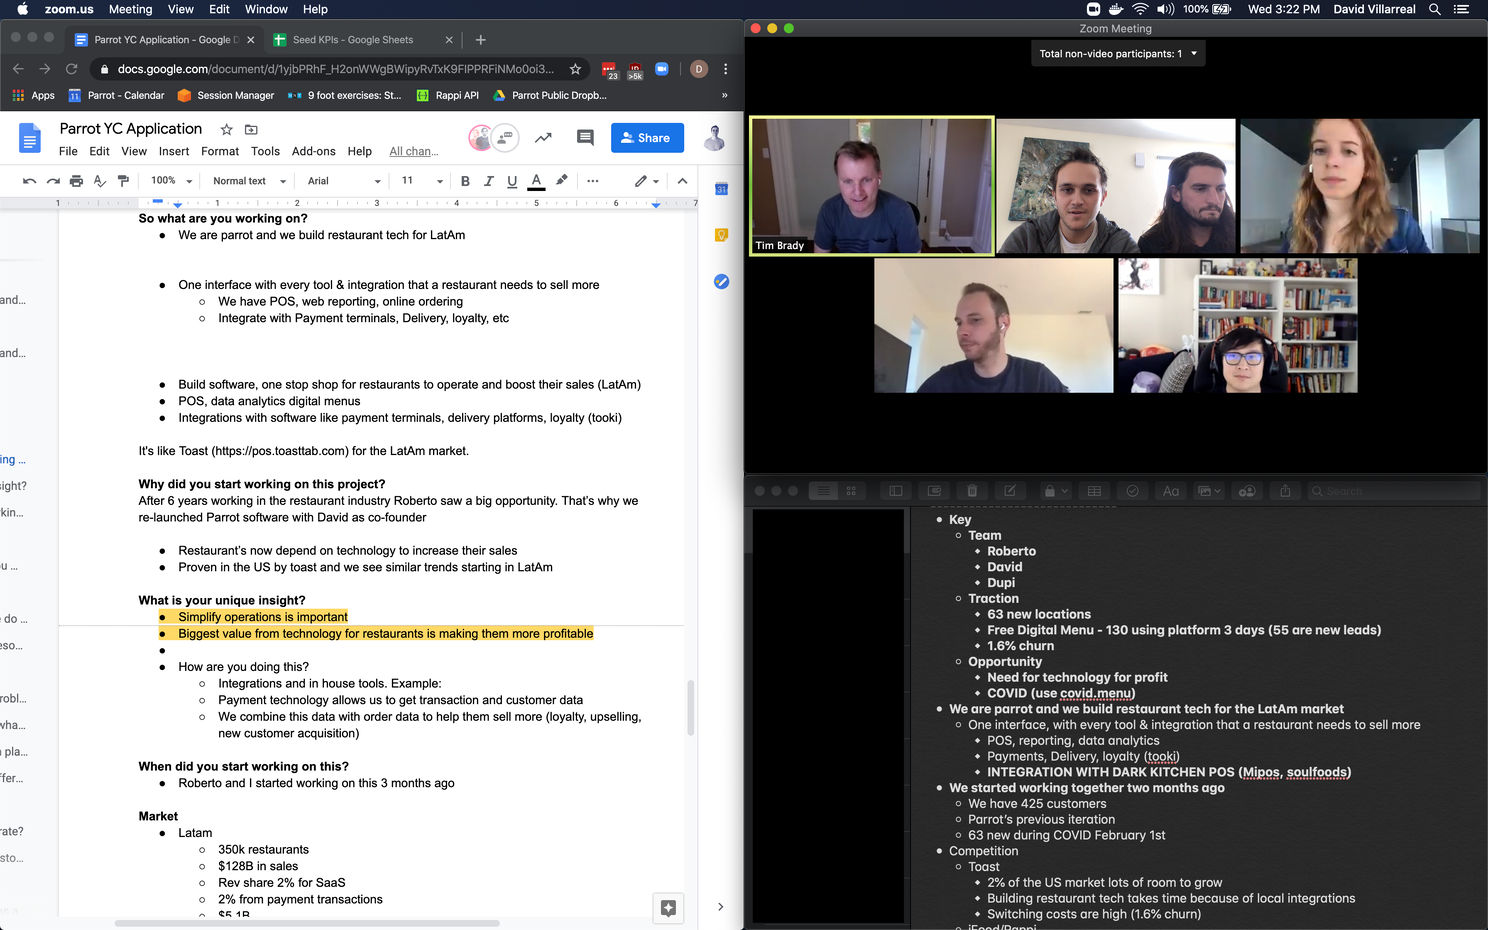Viewport: 1488px width, 930px height.
Task: Insert a table in Notes toolbar
Action: [x=1094, y=491]
